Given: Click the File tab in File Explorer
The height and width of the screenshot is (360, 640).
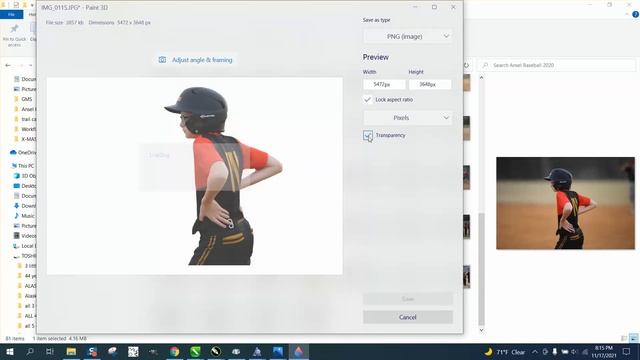Looking at the screenshot, I should pos(11,15).
